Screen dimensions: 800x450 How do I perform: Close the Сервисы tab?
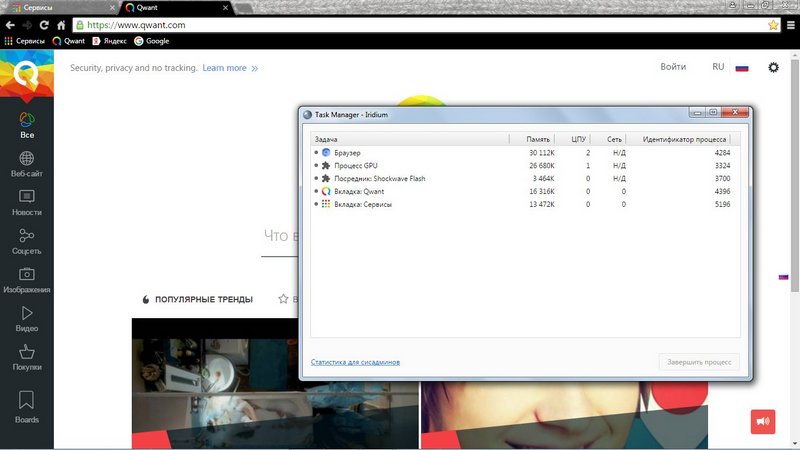point(112,8)
